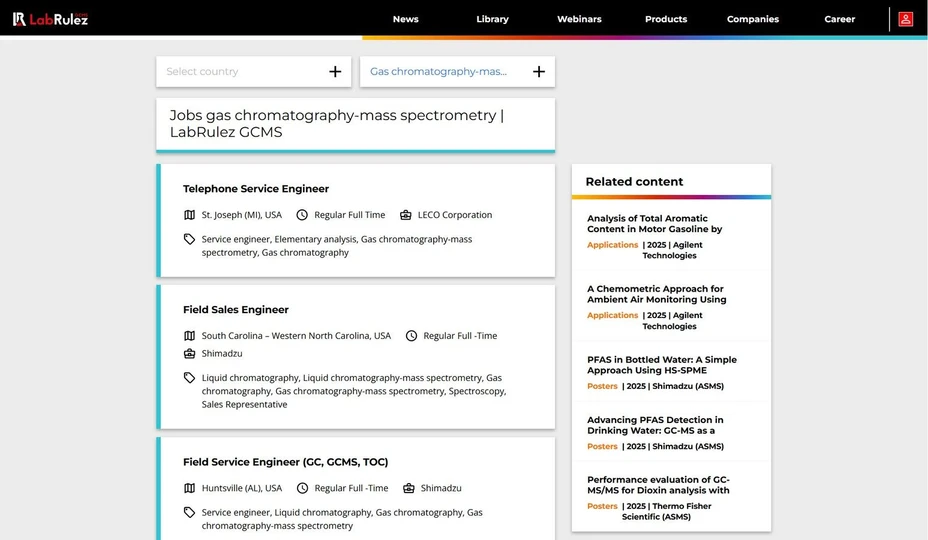Click 'Huntsville (AL), USA' location
Image resolution: width=928 pixels, height=540 pixels.
241,488
